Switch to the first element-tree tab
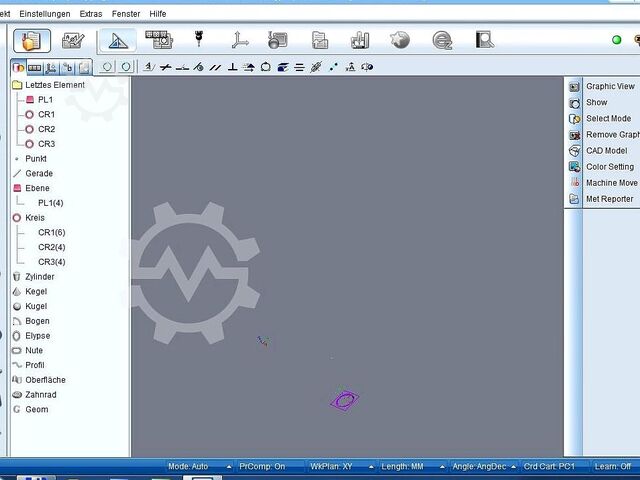Image resolution: width=640 pixels, height=480 pixels. (x=18, y=68)
